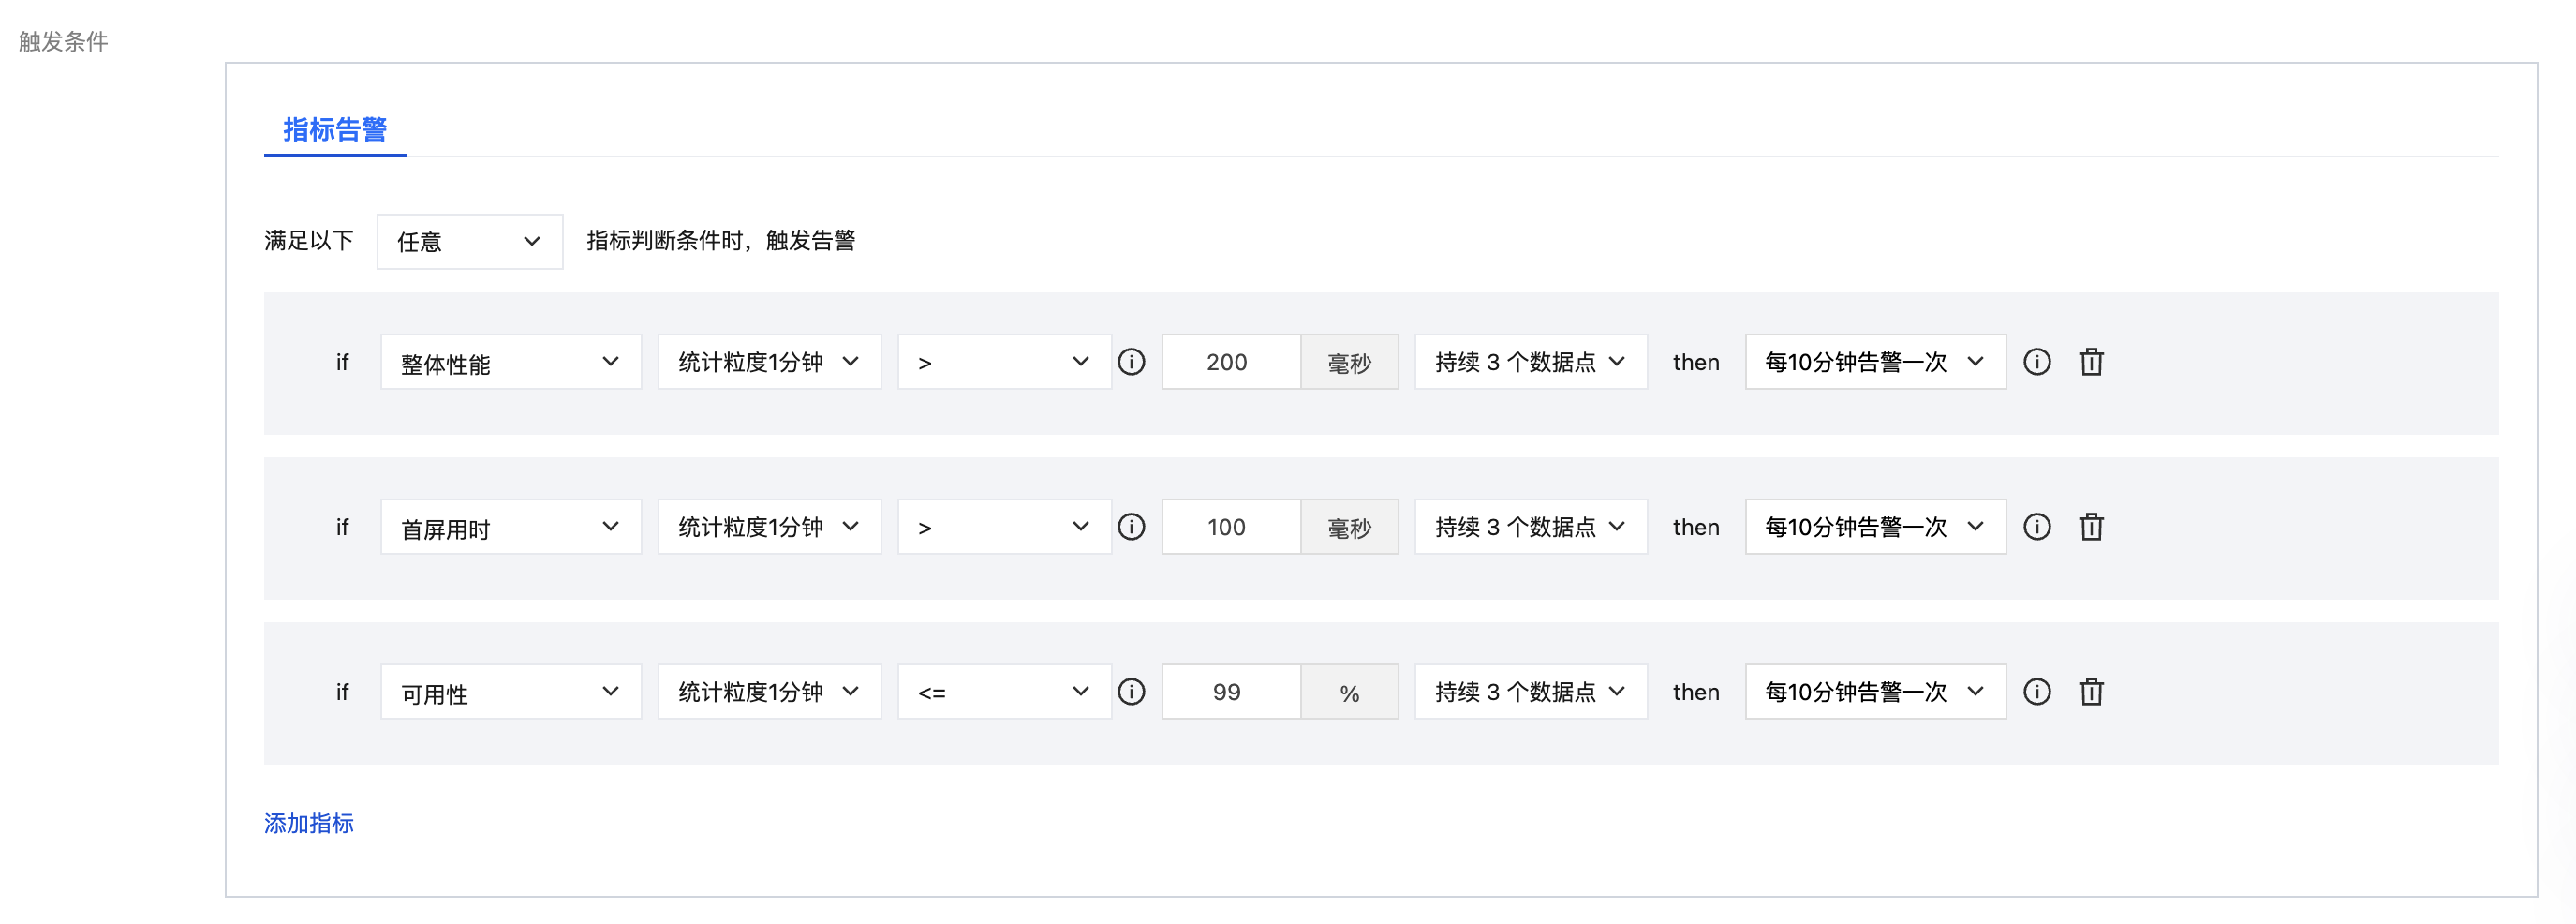2576x924 pixels.
Task: Click the 毫秒 unit in 首屏用时 row
Action: (x=1349, y=527)
